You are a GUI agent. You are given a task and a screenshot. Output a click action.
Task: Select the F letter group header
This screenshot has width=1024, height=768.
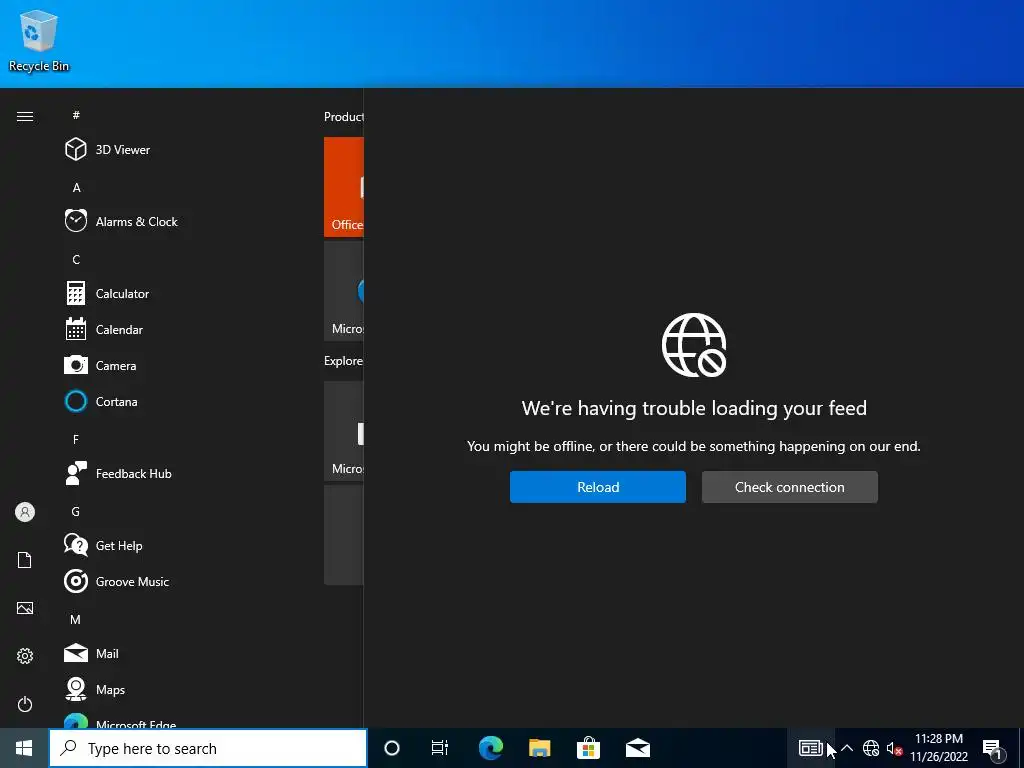click(76, 440)
